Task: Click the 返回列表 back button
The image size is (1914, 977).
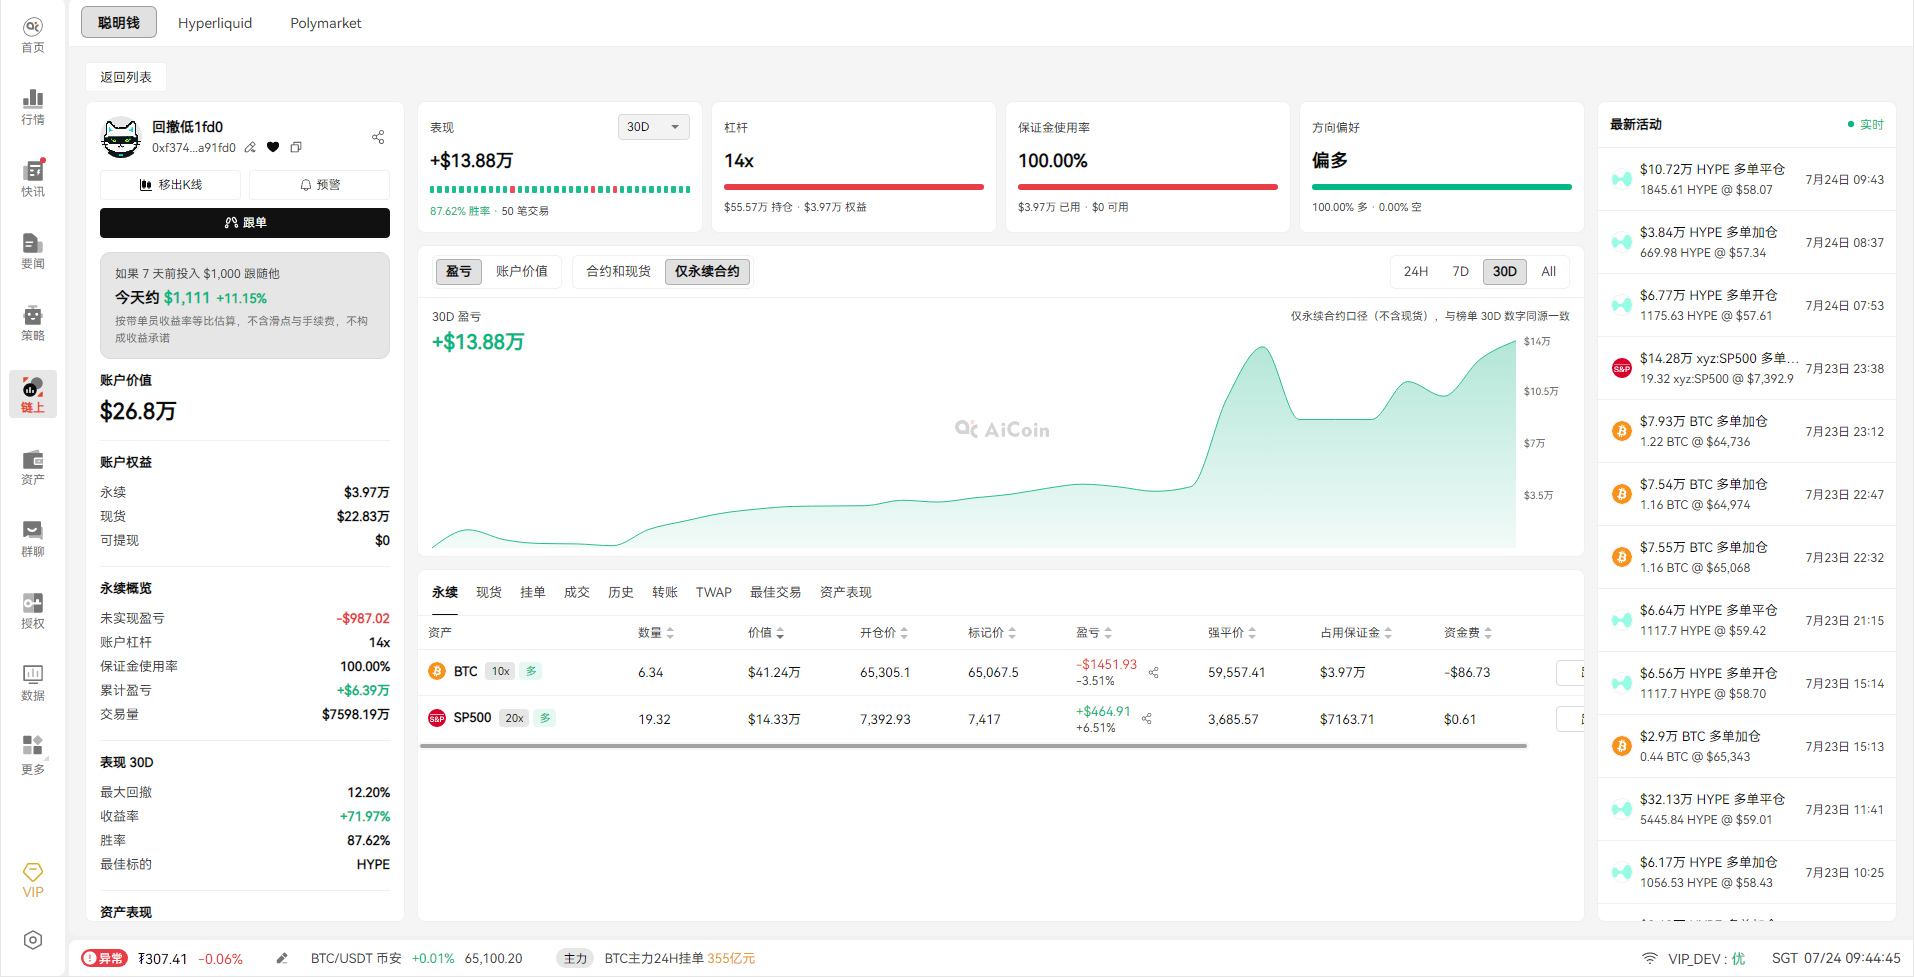Action: pos(126,77)
